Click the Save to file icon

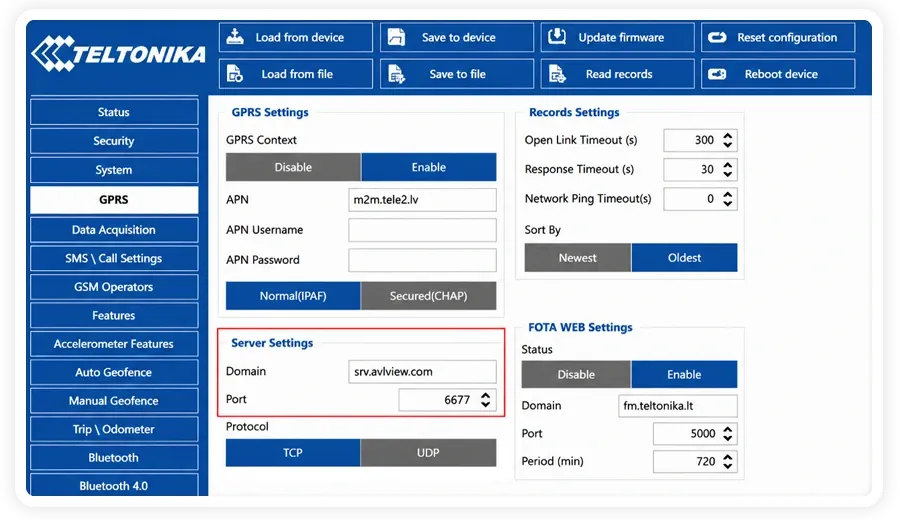click(x=396, y=73)
